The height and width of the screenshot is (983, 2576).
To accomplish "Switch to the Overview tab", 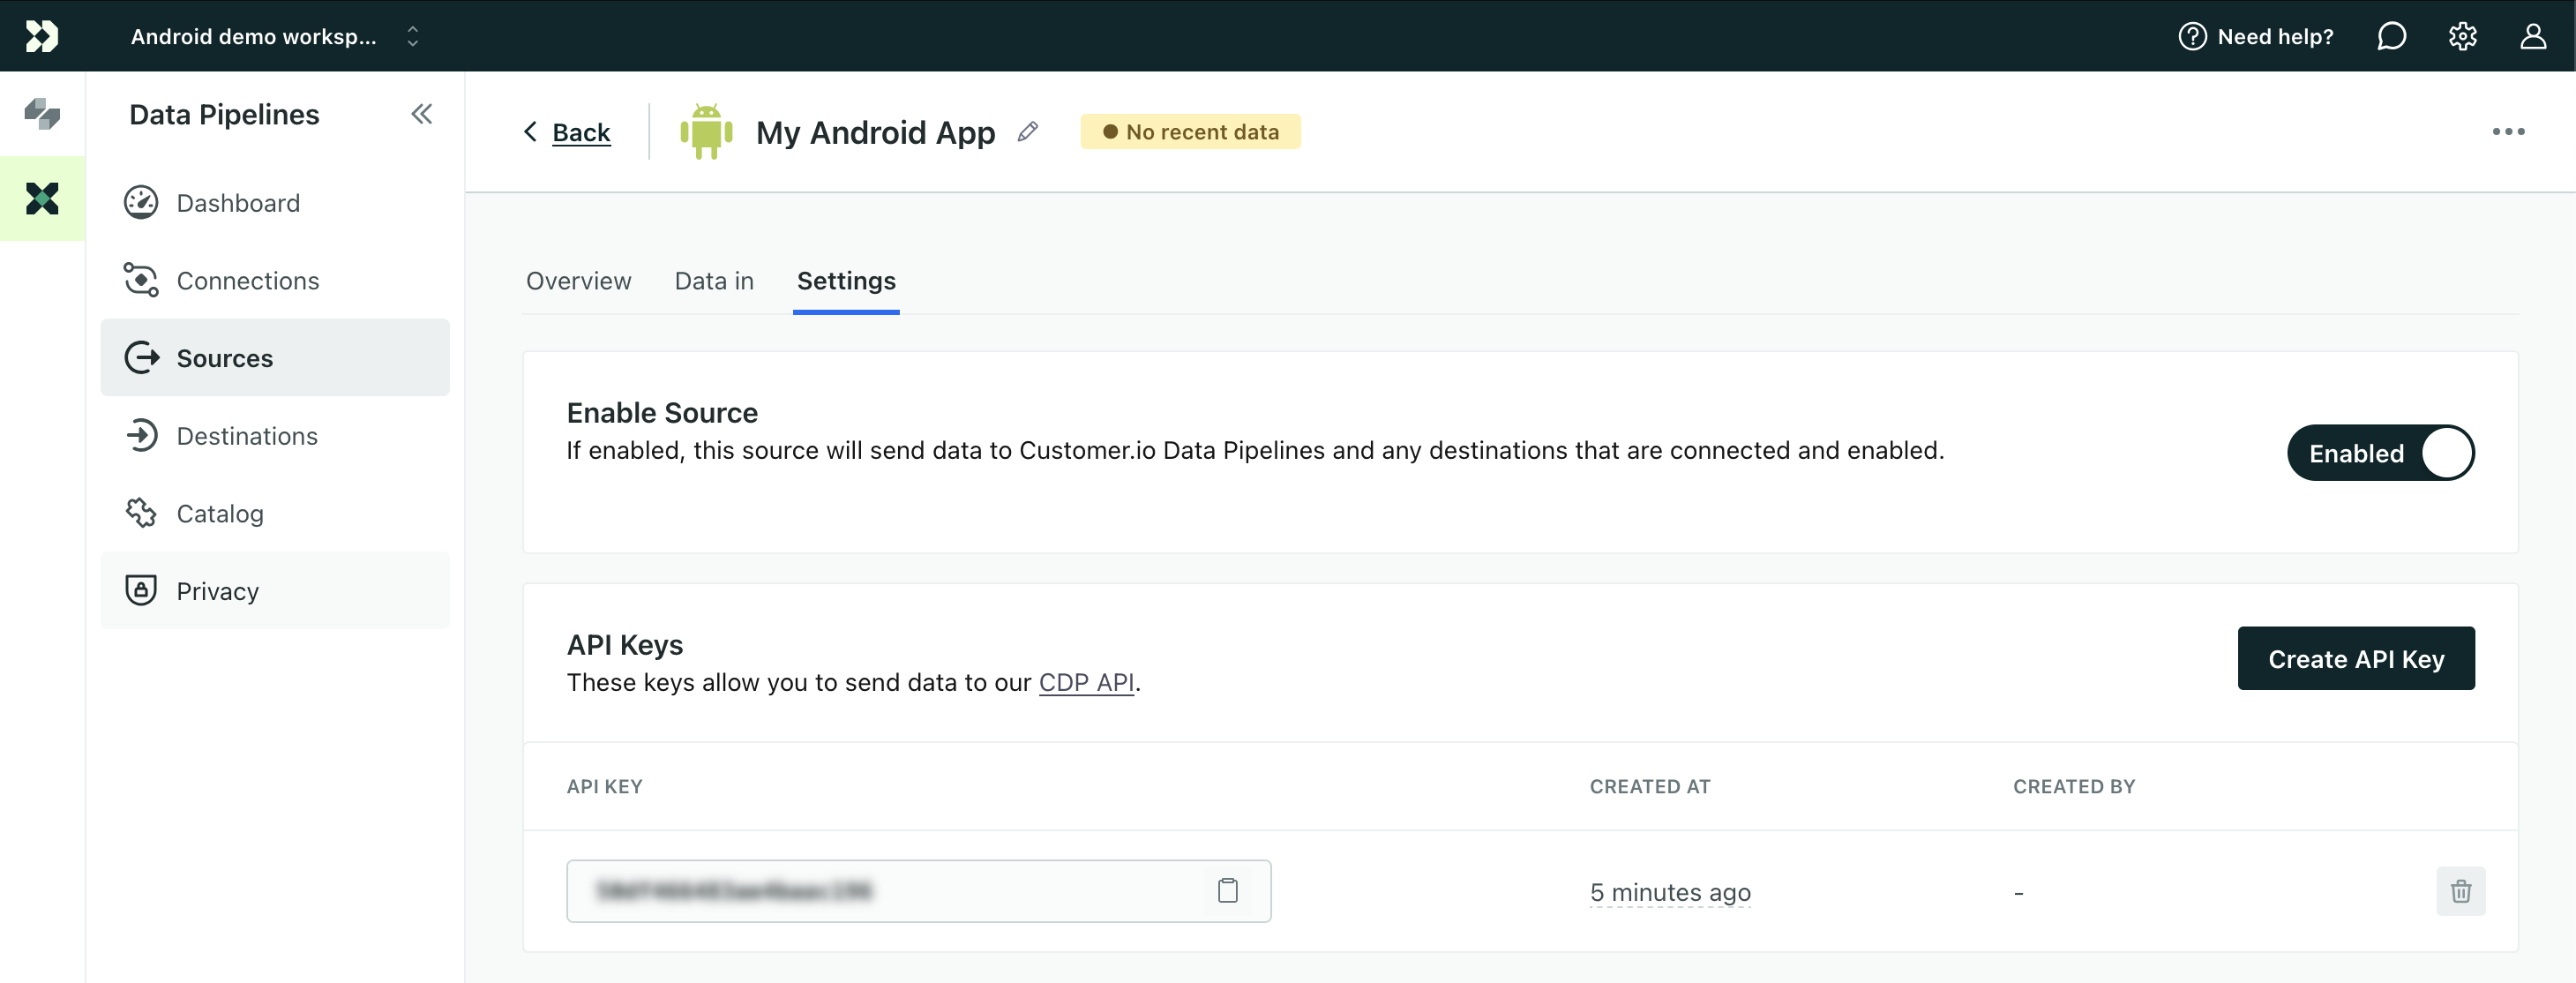I will (x=579, y=281).
